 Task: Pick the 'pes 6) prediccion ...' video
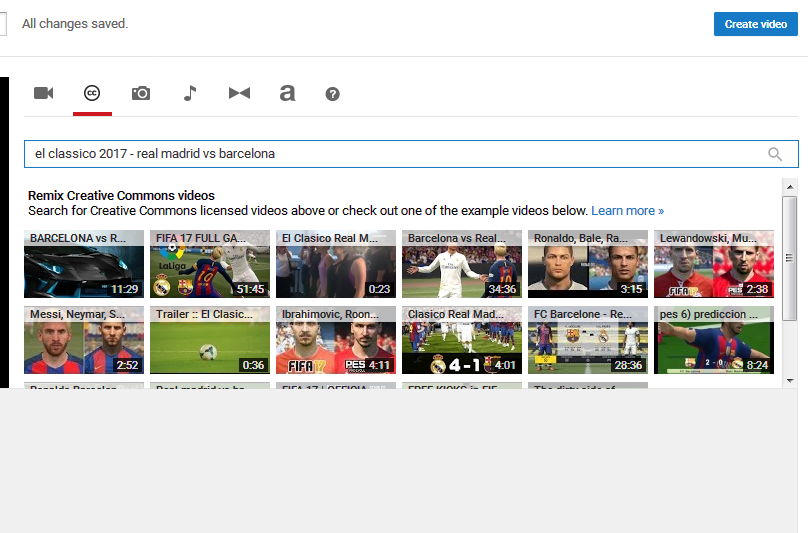(x=714, y=340)
